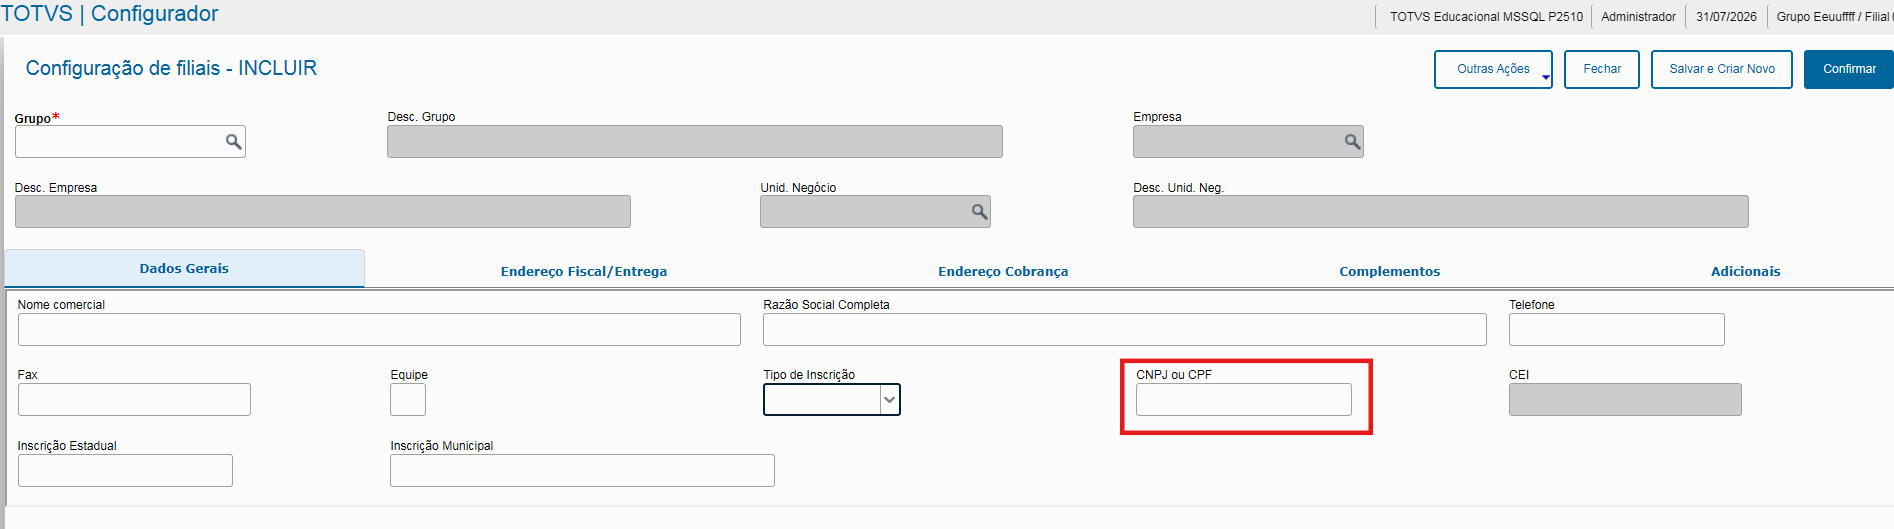Open the Endereço Fiscal/Entrega tab
Viewport: 1894px width, 529px height.
pos(584,271)
